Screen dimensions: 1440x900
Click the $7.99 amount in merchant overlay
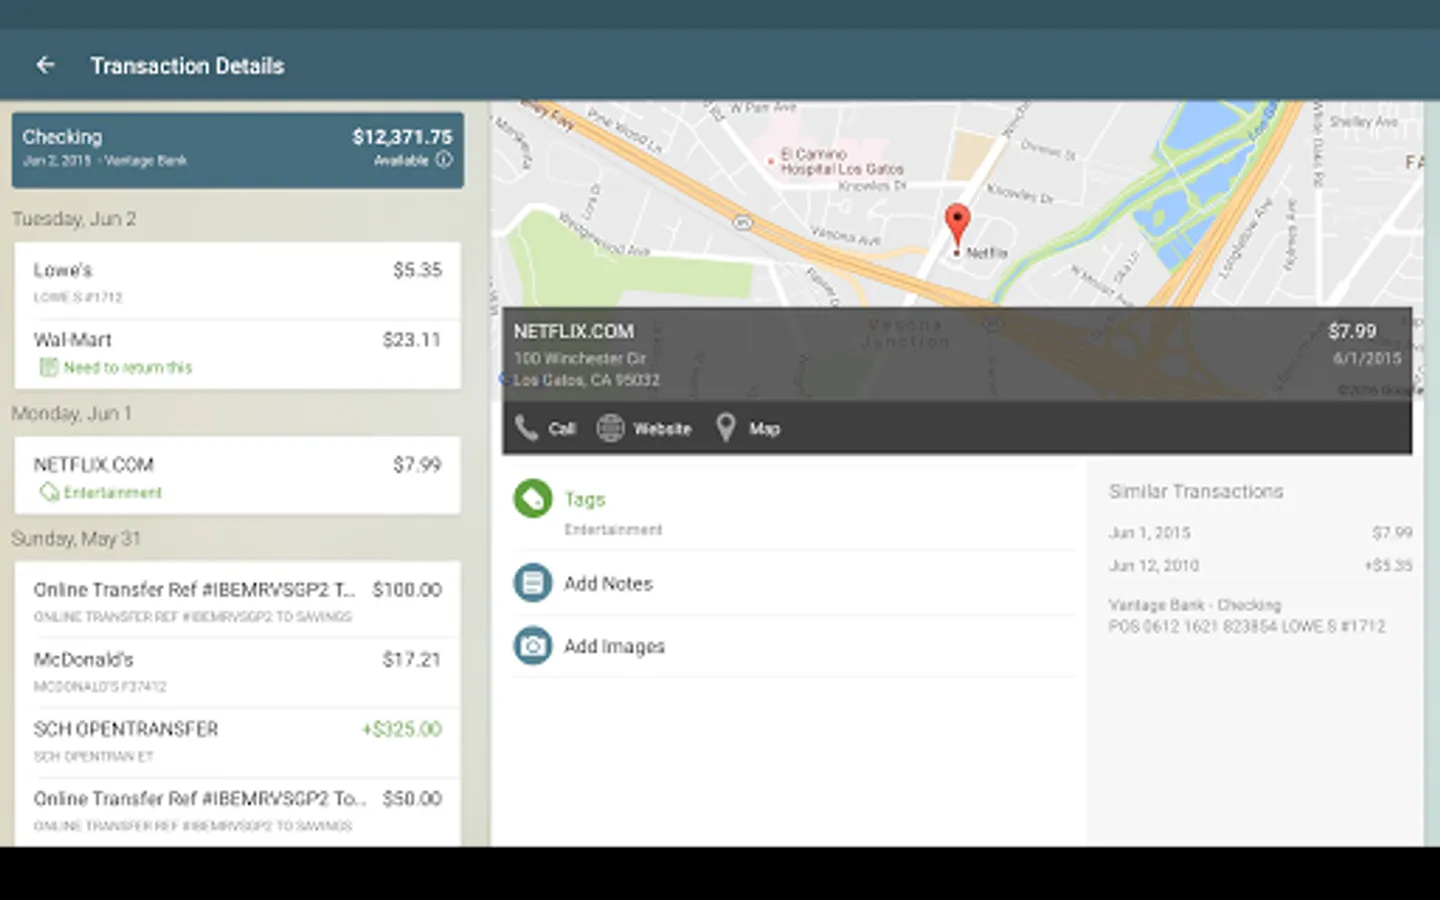[1352, 331]
